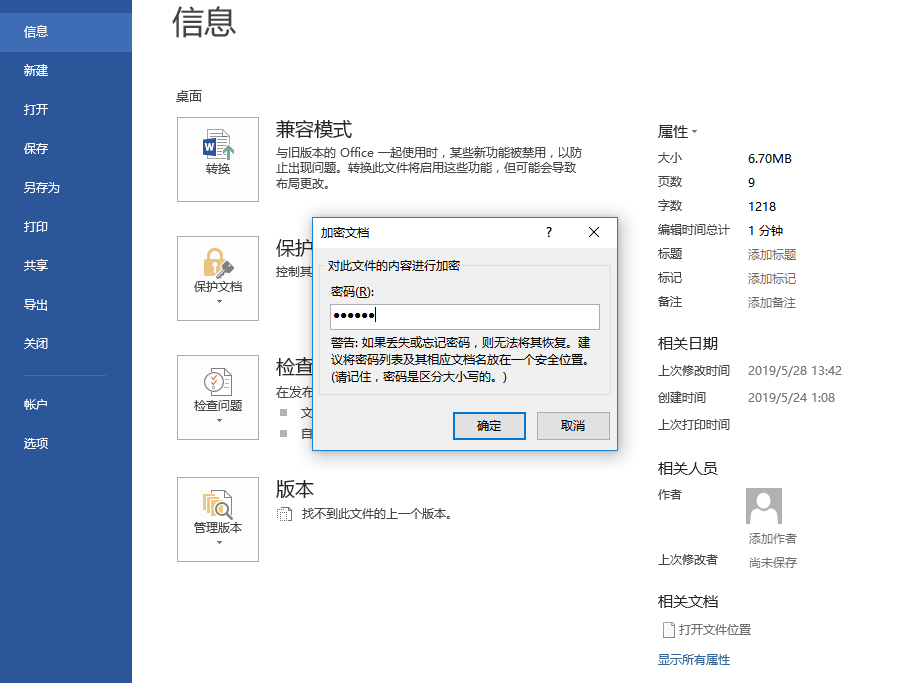Cancel the encryption dialog via 取消
Image resolution: width=921 pixels, height=683 pixels.
click(x=574, y=425)
